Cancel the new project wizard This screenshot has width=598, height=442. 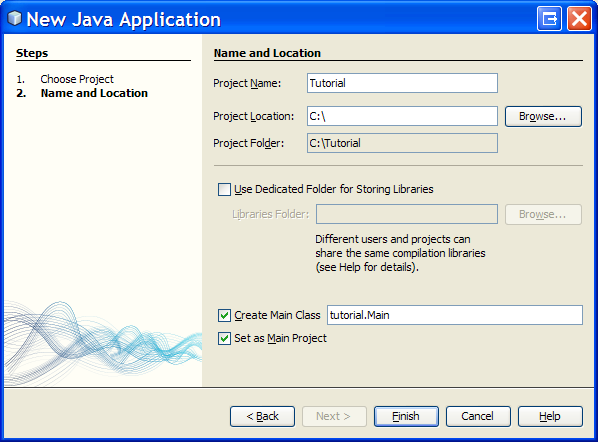point(478,416)
